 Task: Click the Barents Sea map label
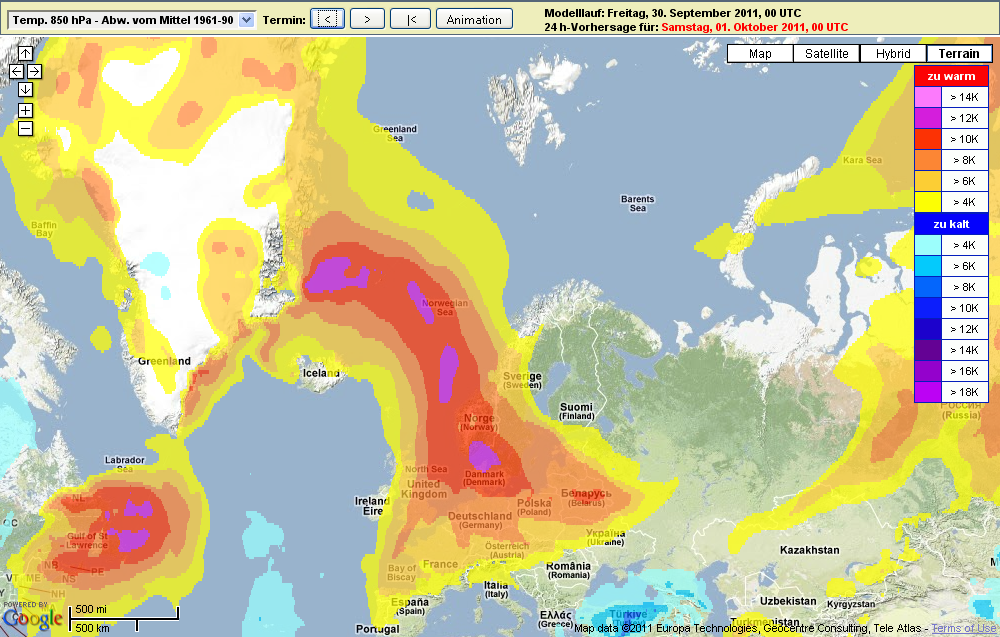pyautogui.click(x=638, y=203)
